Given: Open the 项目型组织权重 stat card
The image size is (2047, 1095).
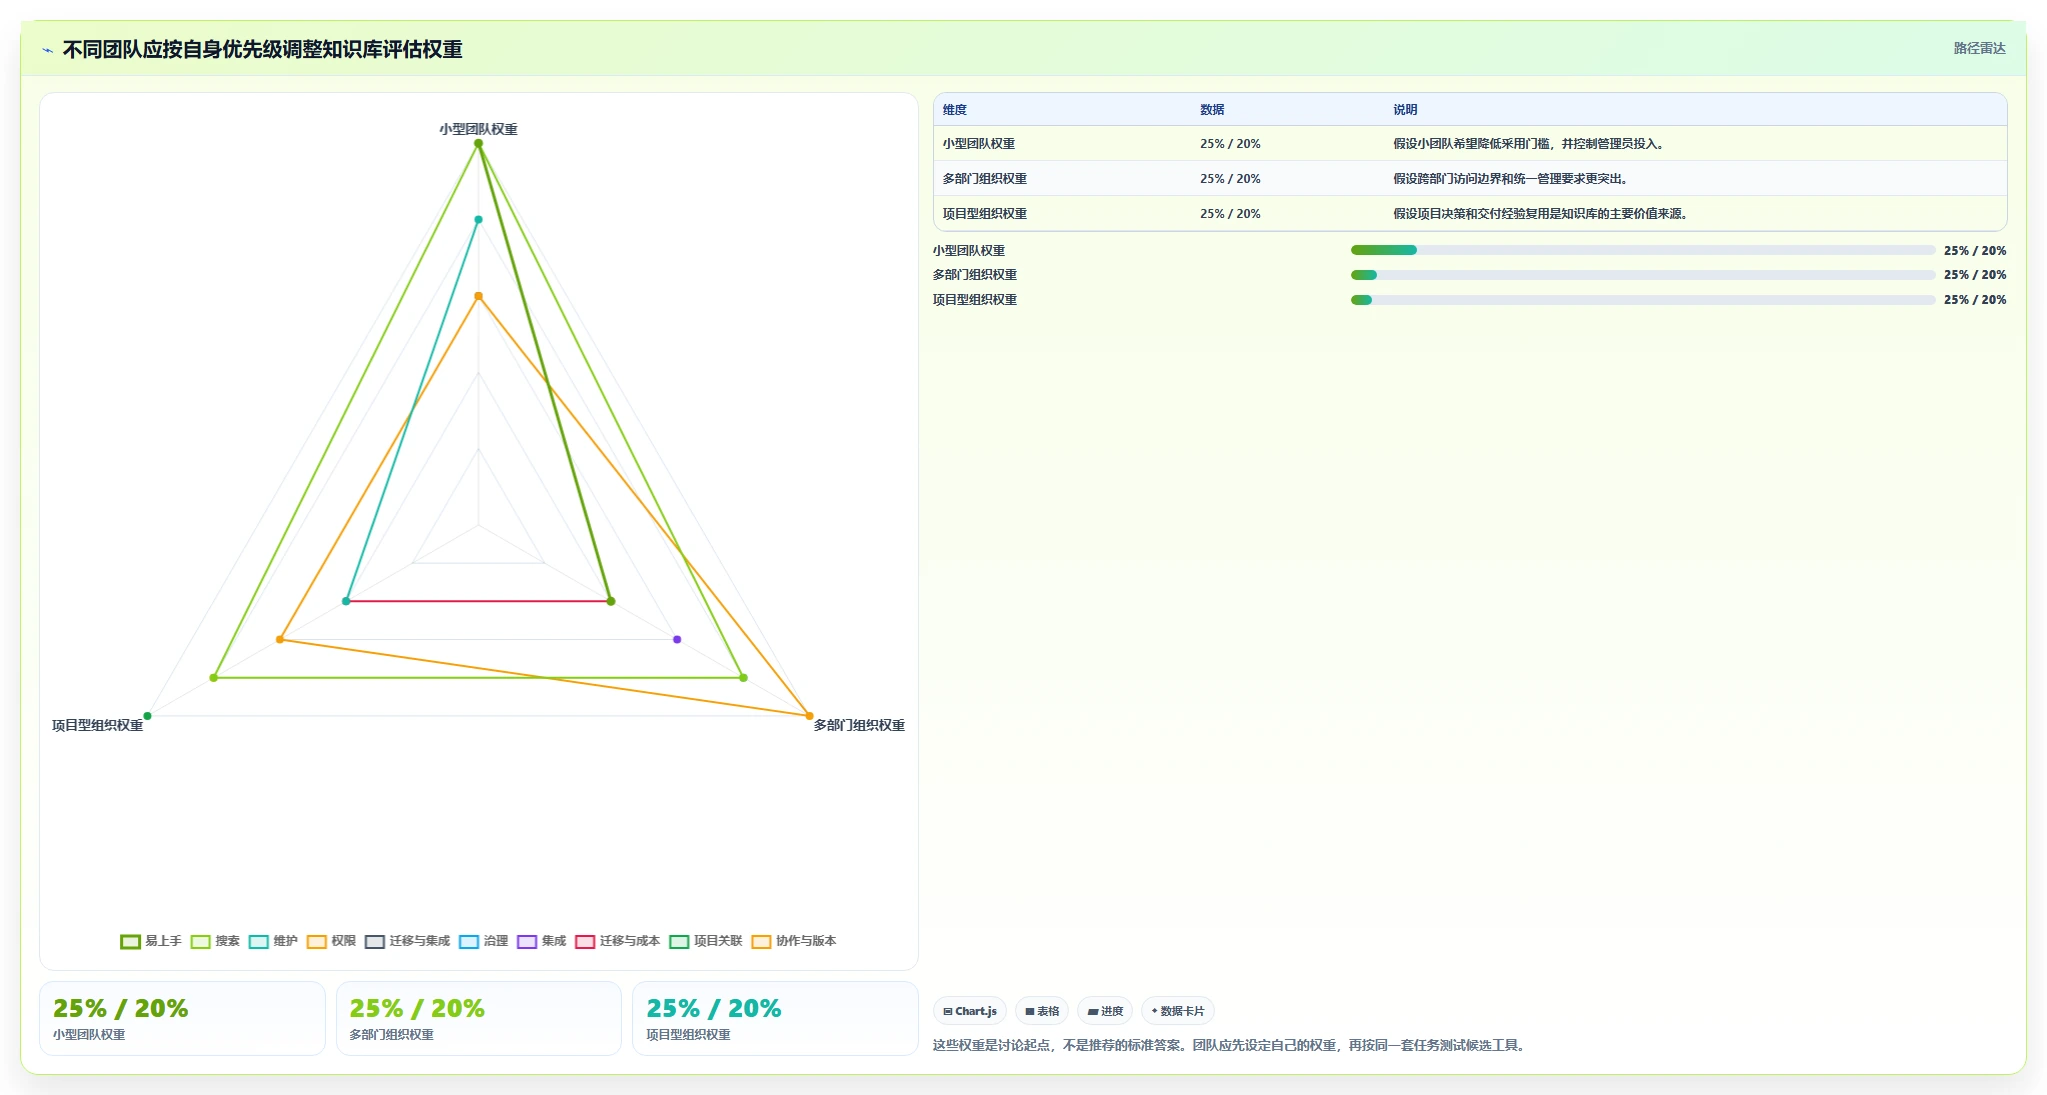Looking at the screenshot, I should 775,1018.
